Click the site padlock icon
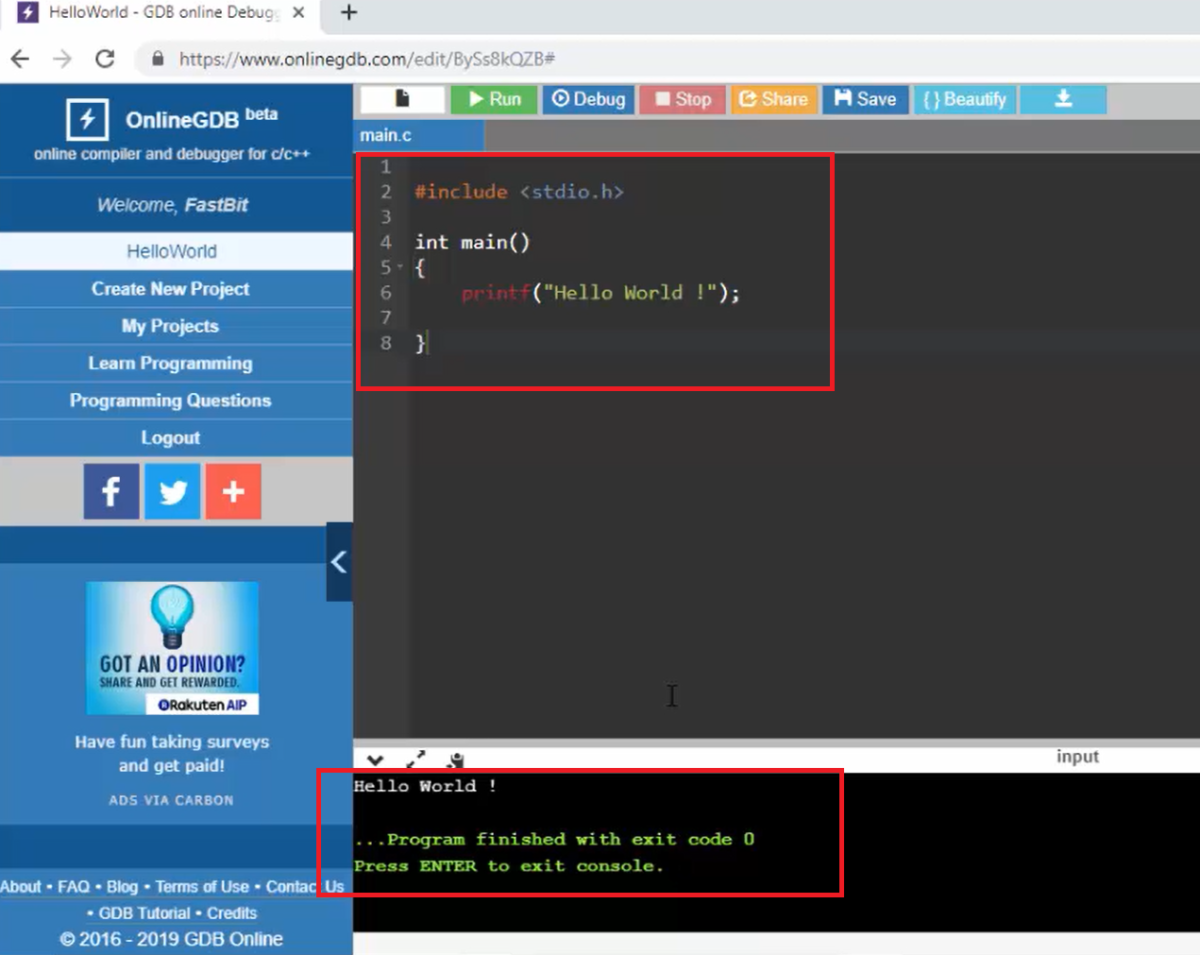 coord(158,59)
